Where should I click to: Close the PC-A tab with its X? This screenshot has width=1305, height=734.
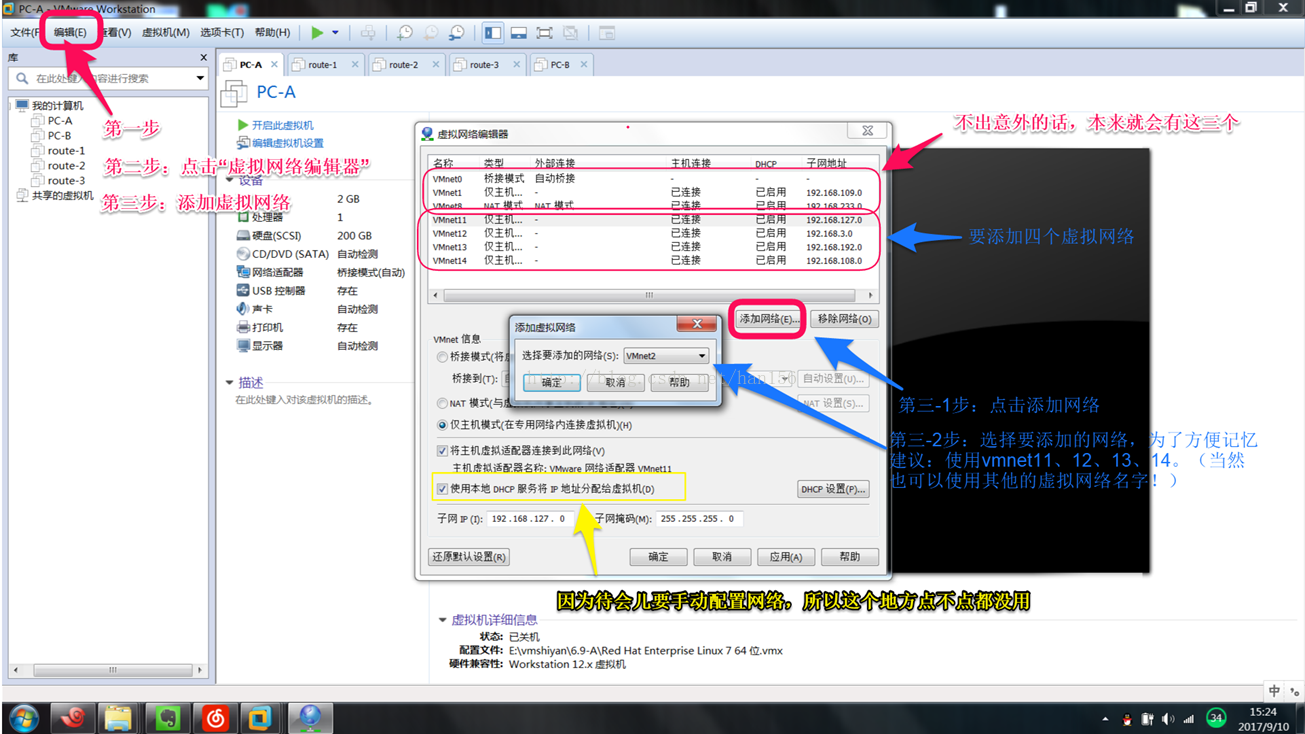[x=274, y=64]
